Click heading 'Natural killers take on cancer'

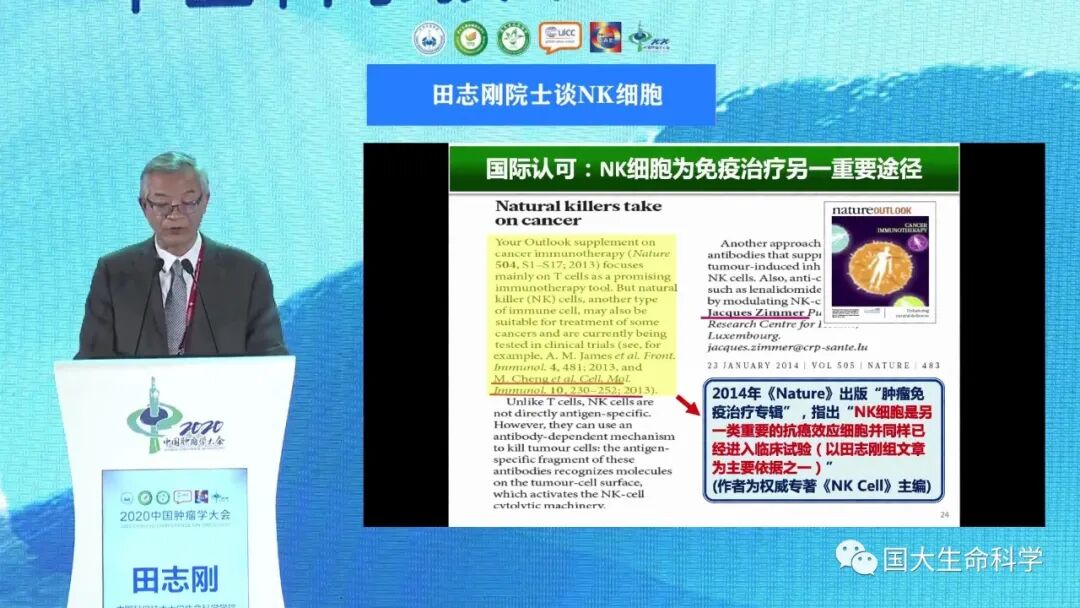(x=578, y=213)
